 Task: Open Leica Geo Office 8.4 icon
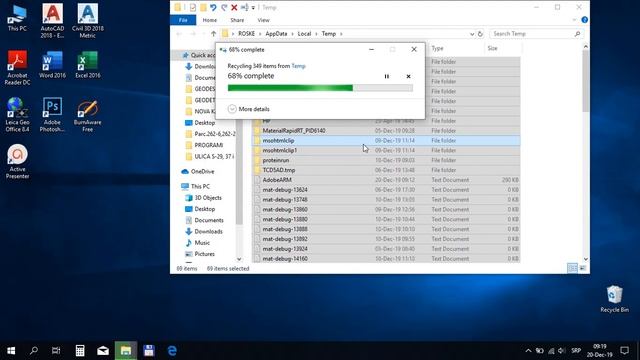click(17, 115)
